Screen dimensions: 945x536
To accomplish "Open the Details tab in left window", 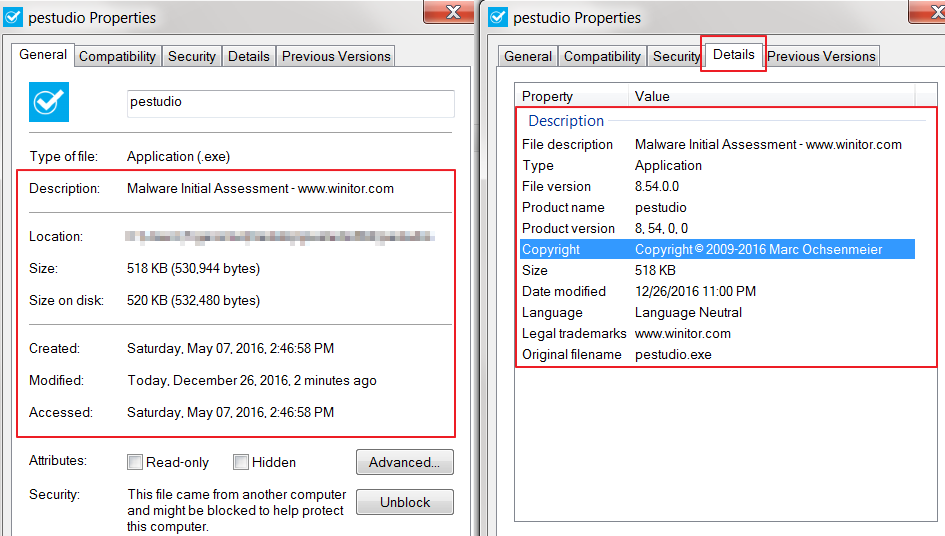I will coord(248,56).
